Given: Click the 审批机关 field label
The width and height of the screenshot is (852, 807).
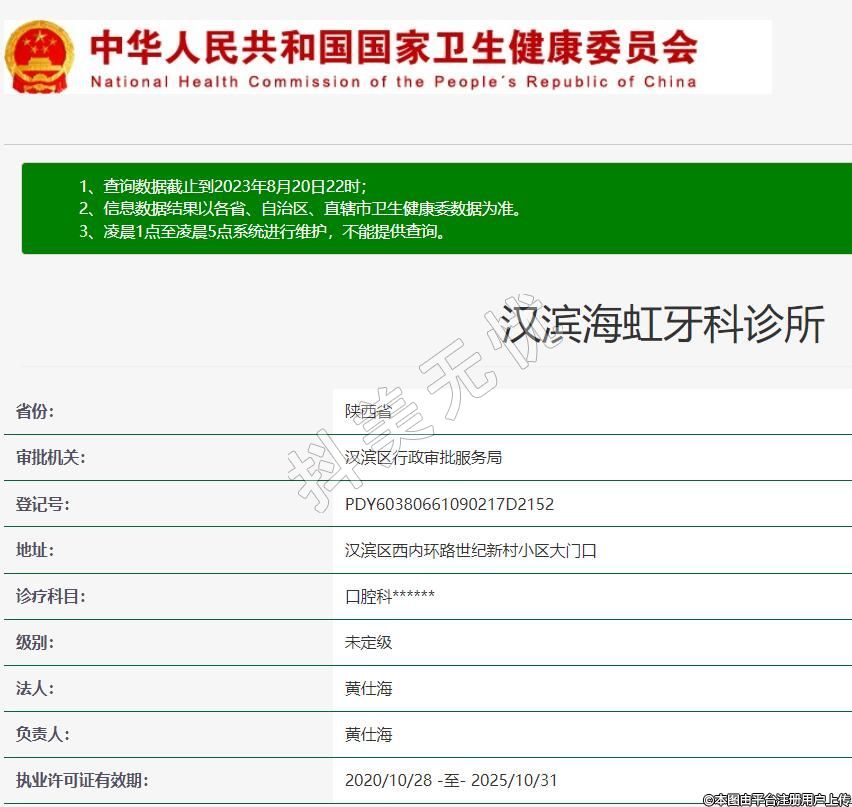Looking at the screenshot, I should pos(50,457).
